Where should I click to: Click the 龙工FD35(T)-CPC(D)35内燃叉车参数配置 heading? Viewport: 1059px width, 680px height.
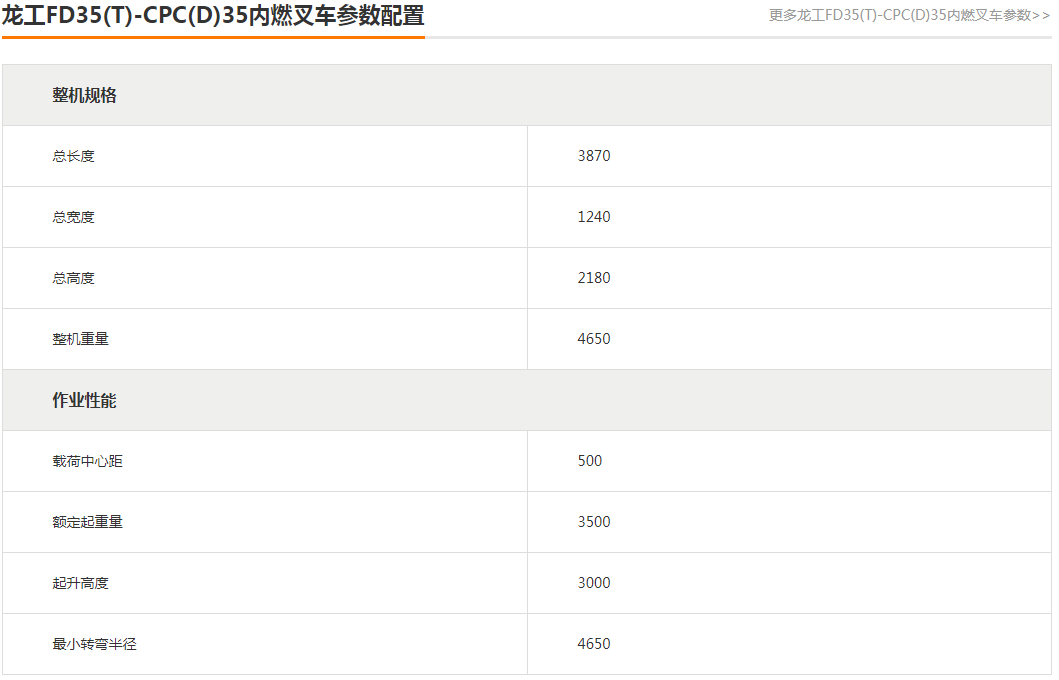(x=213, y=16)
